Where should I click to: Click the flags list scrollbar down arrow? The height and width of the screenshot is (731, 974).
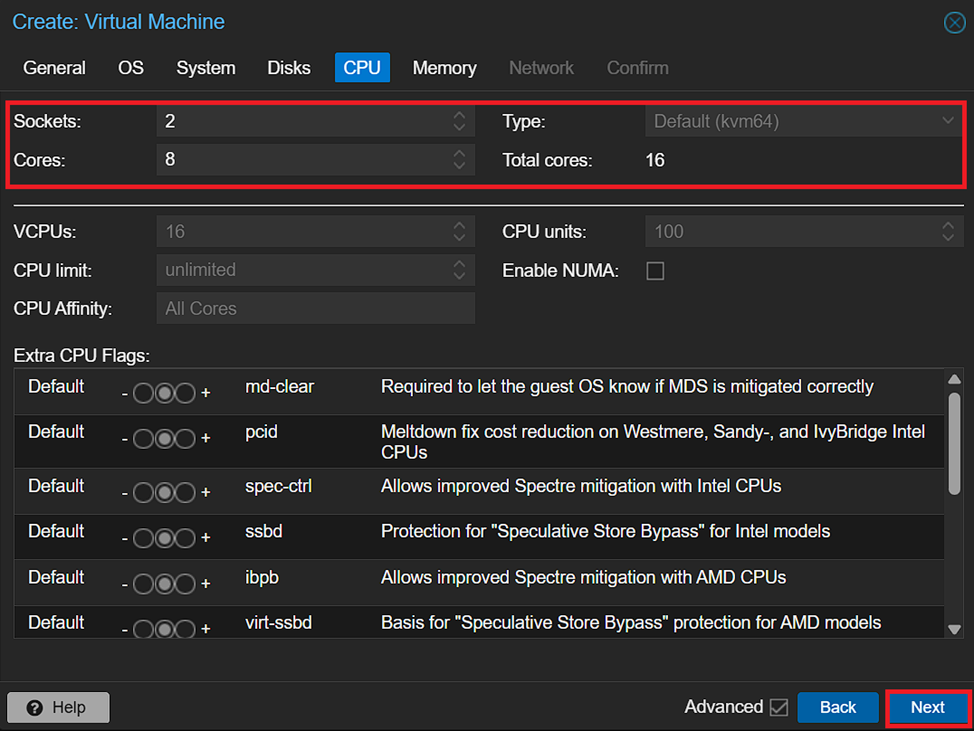pos(953,629)
